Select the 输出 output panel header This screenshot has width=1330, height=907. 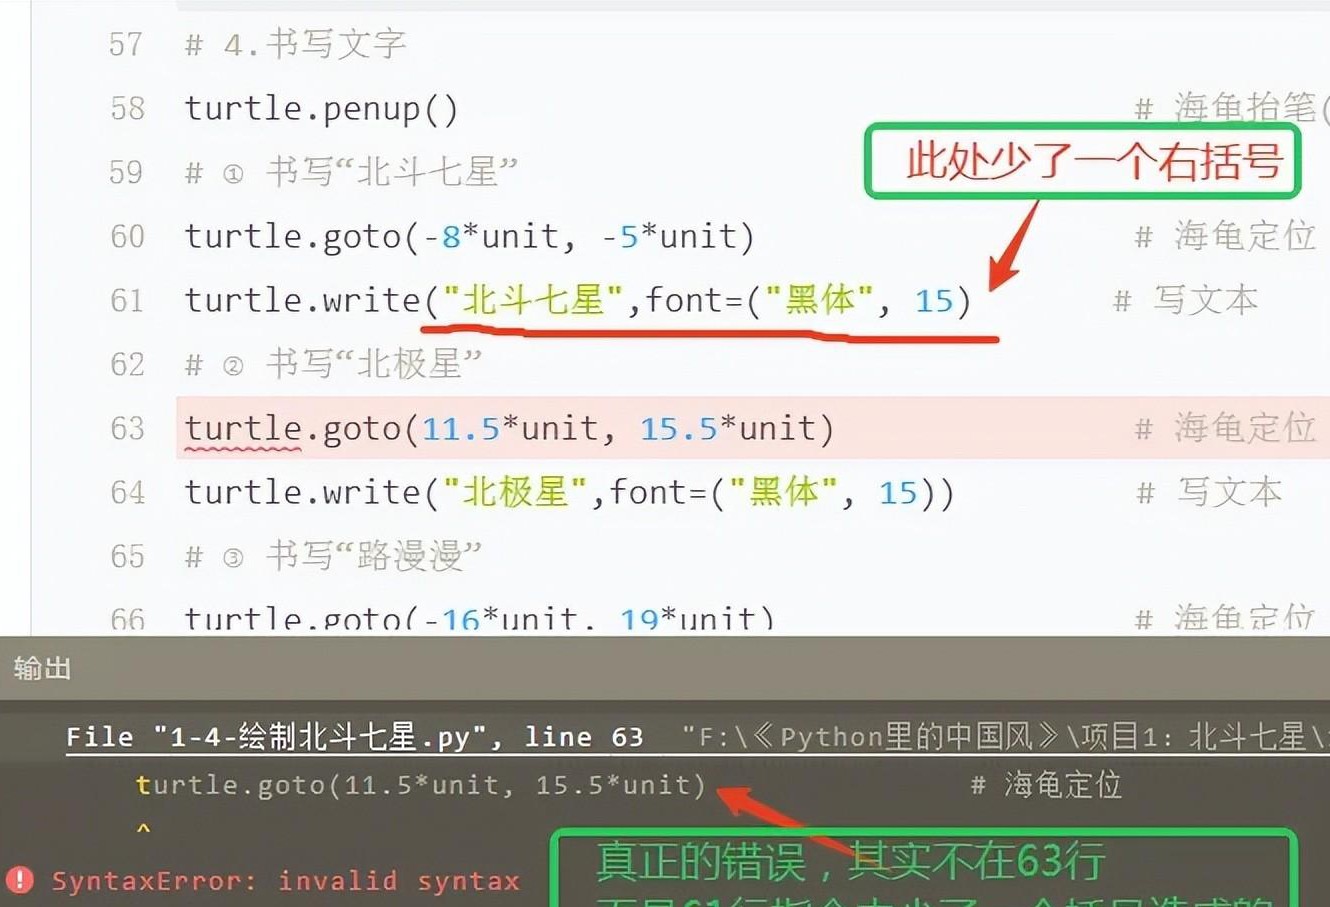[42, 668]
